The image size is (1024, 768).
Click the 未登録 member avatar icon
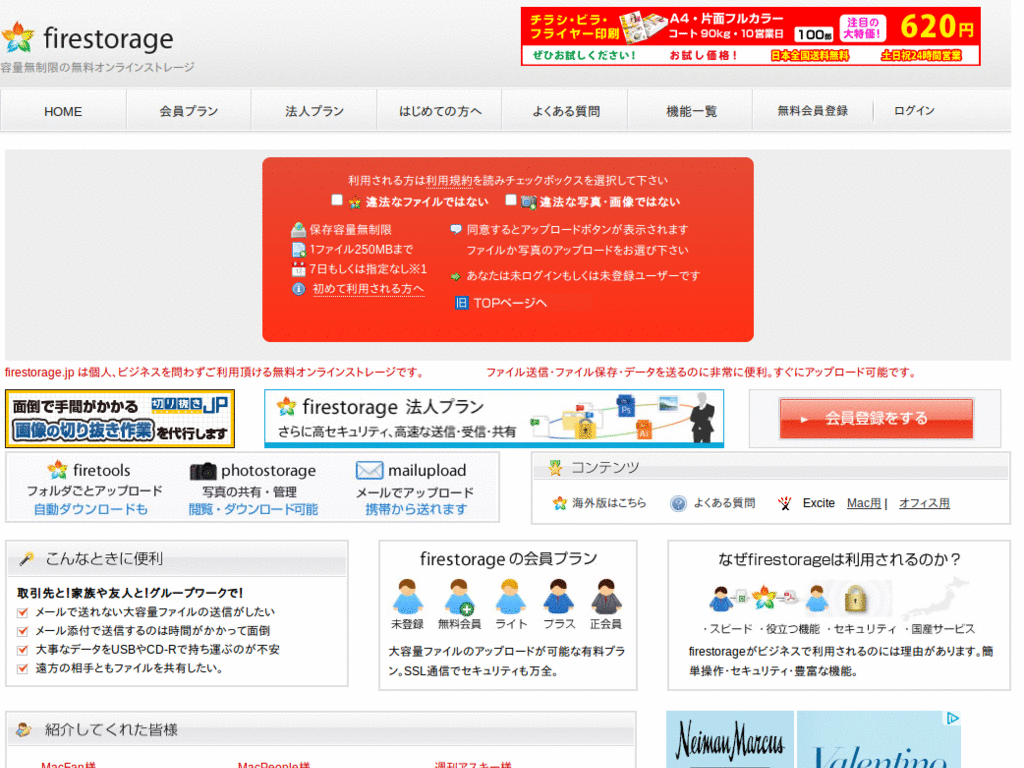pos(408,596)
